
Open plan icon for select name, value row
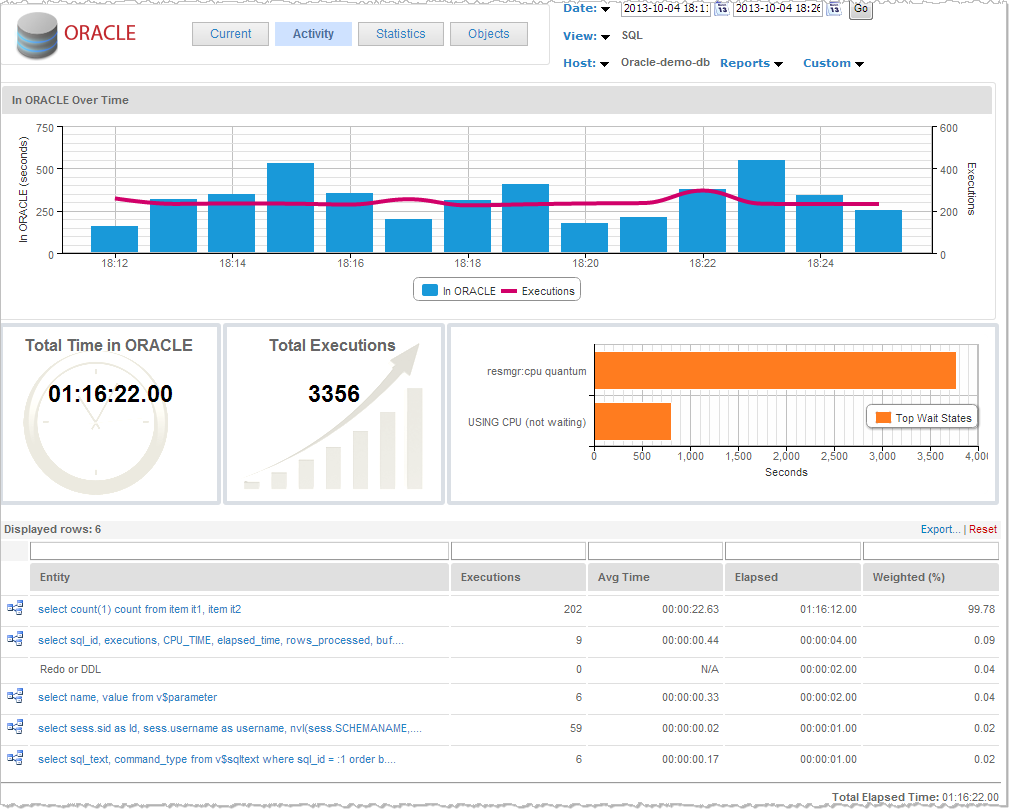[x=15, y=696]
